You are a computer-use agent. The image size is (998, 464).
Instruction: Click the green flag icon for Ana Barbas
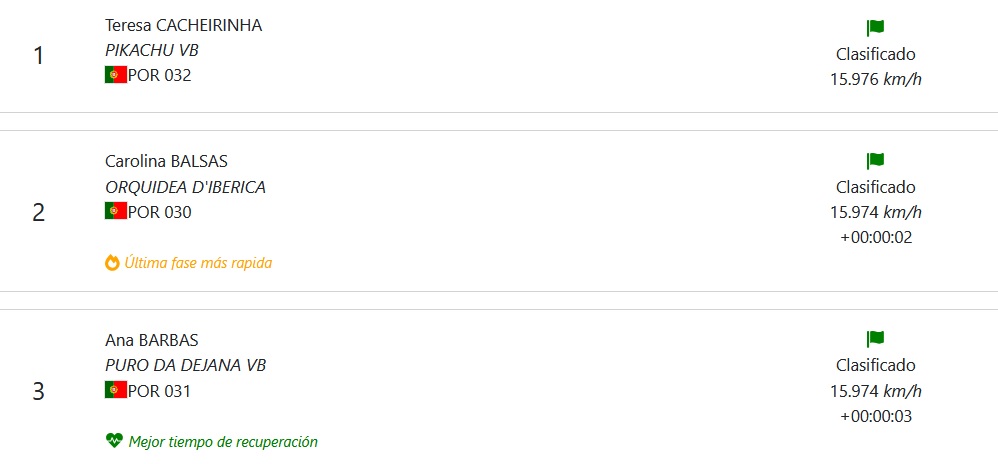(875, 339)
